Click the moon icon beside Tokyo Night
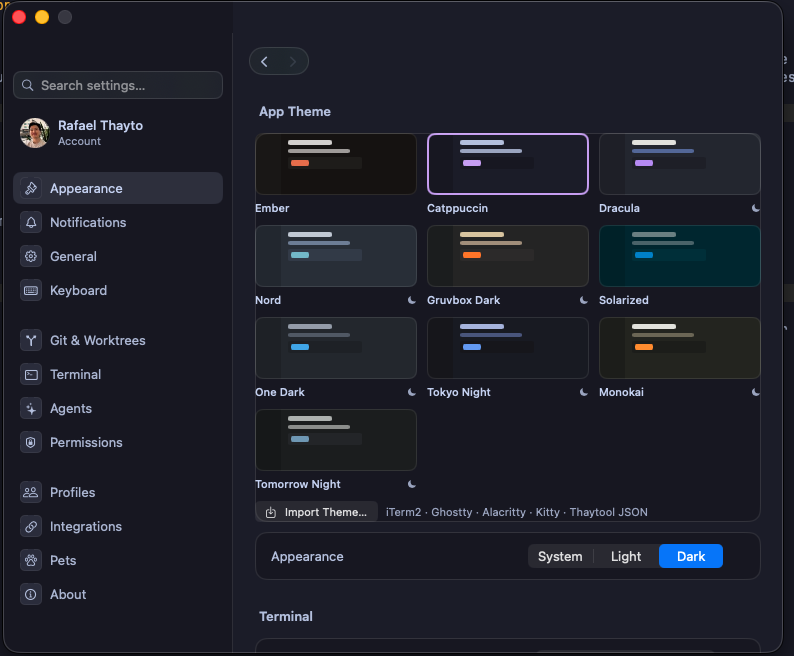The image size is (794, 656). 583,392
